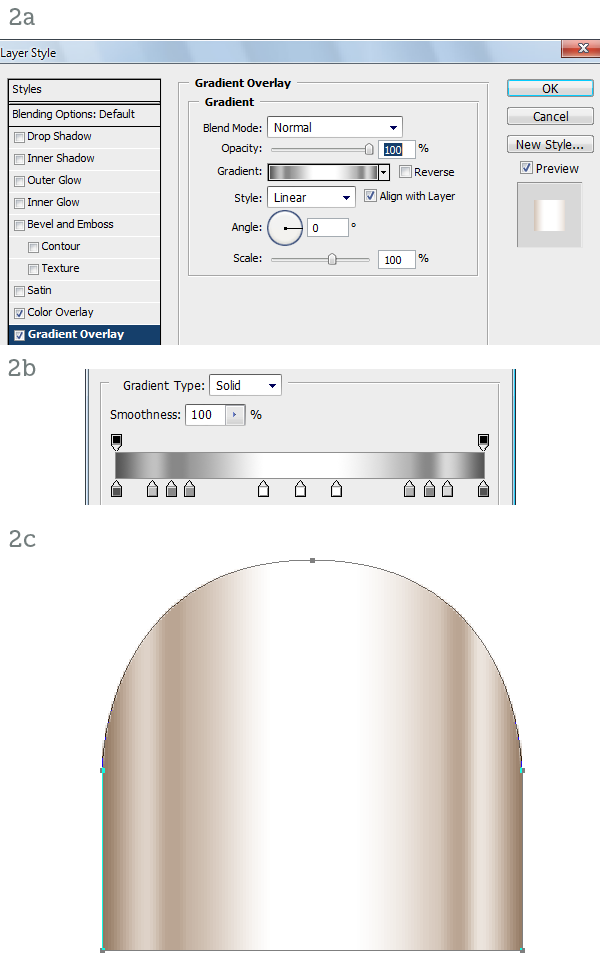Adjust the Scale slider handle
This screenshot has height=968, width=600.
[332, 259]
